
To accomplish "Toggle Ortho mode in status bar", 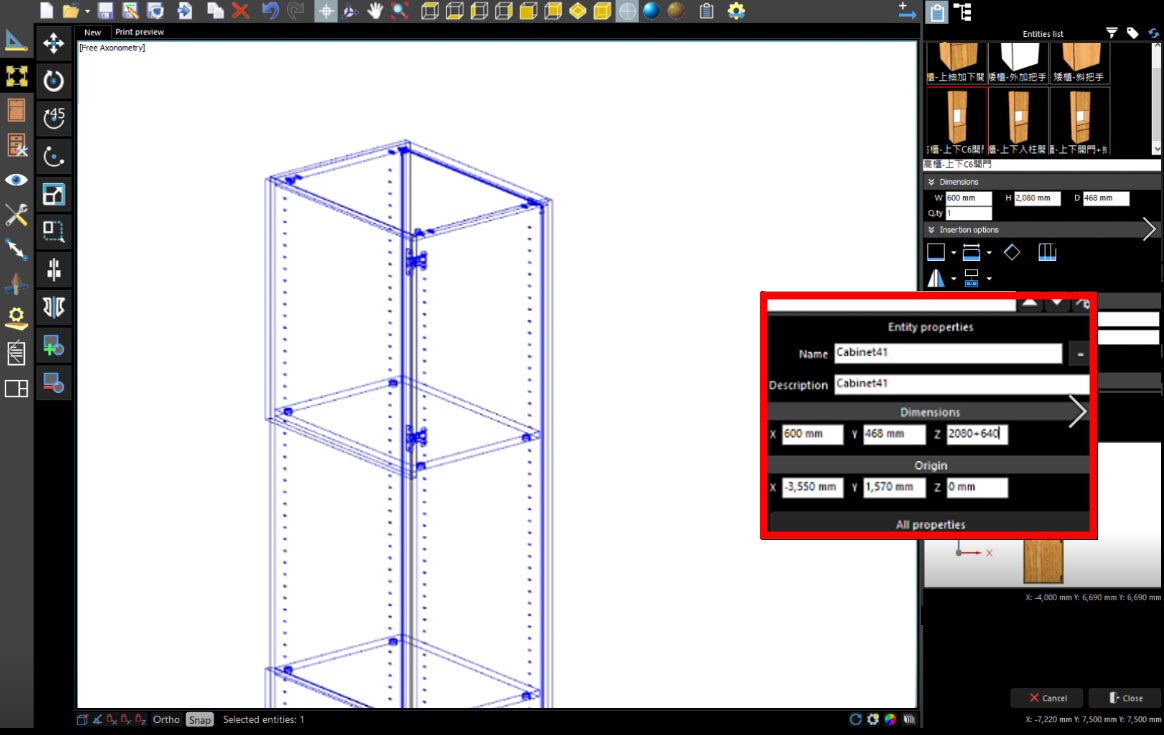I will (x=166, y=720).
